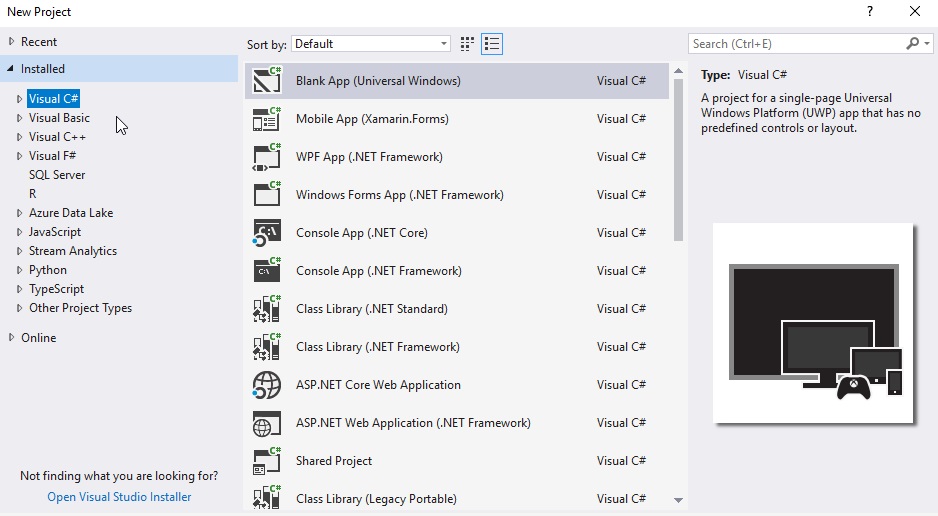Click the search magnifier icon

(912, 43)
